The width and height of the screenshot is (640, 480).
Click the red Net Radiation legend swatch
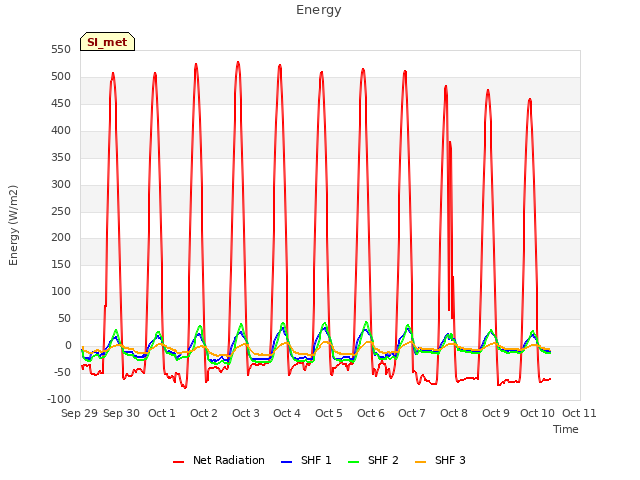[x=178, y=462]
